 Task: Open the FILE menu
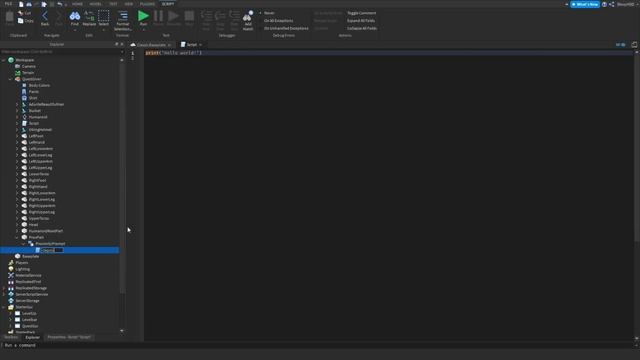(x=8, y=4)
